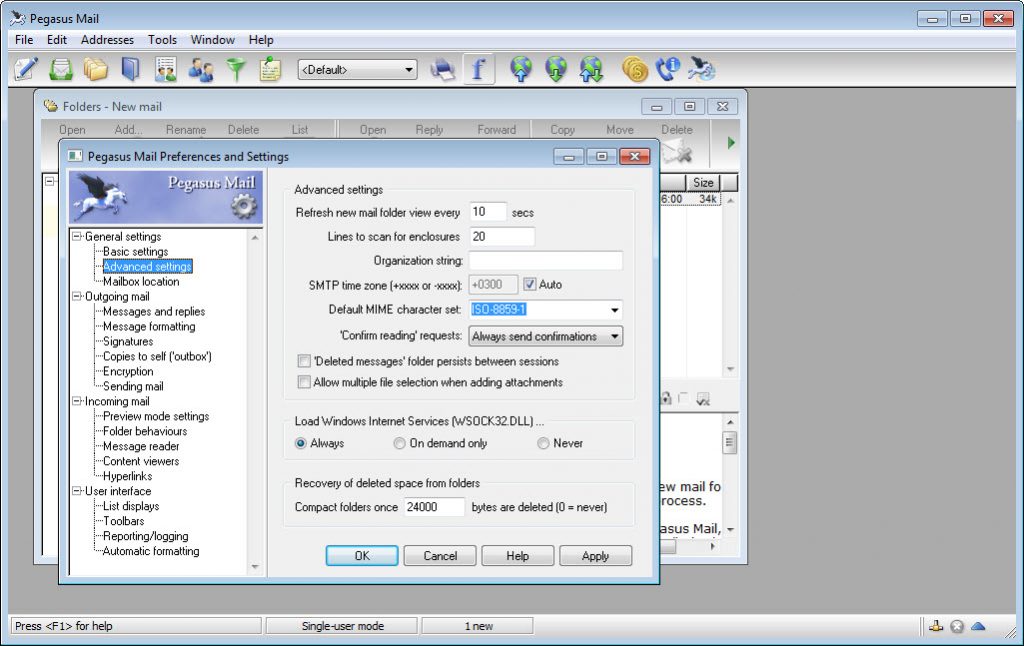Click the phone info help icon
The width and height of the screenshot is (1024, 646).
(x=668, y=69)
